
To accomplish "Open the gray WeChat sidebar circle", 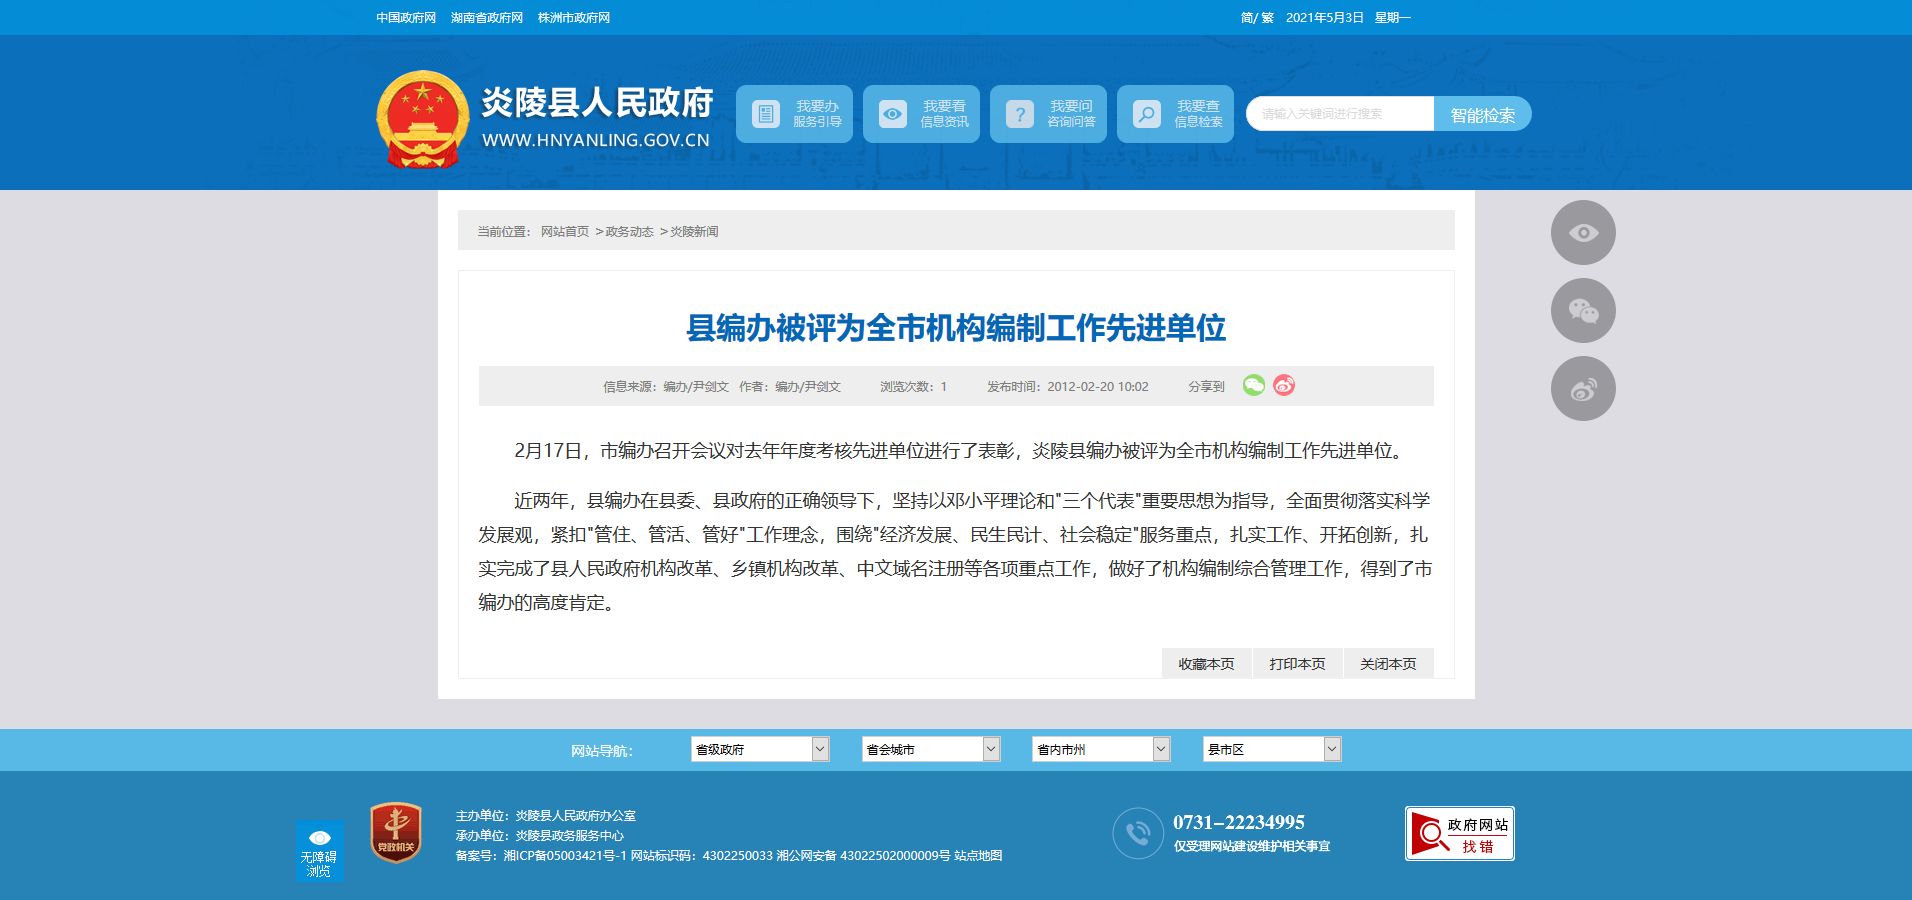I will click(1583, 311).
